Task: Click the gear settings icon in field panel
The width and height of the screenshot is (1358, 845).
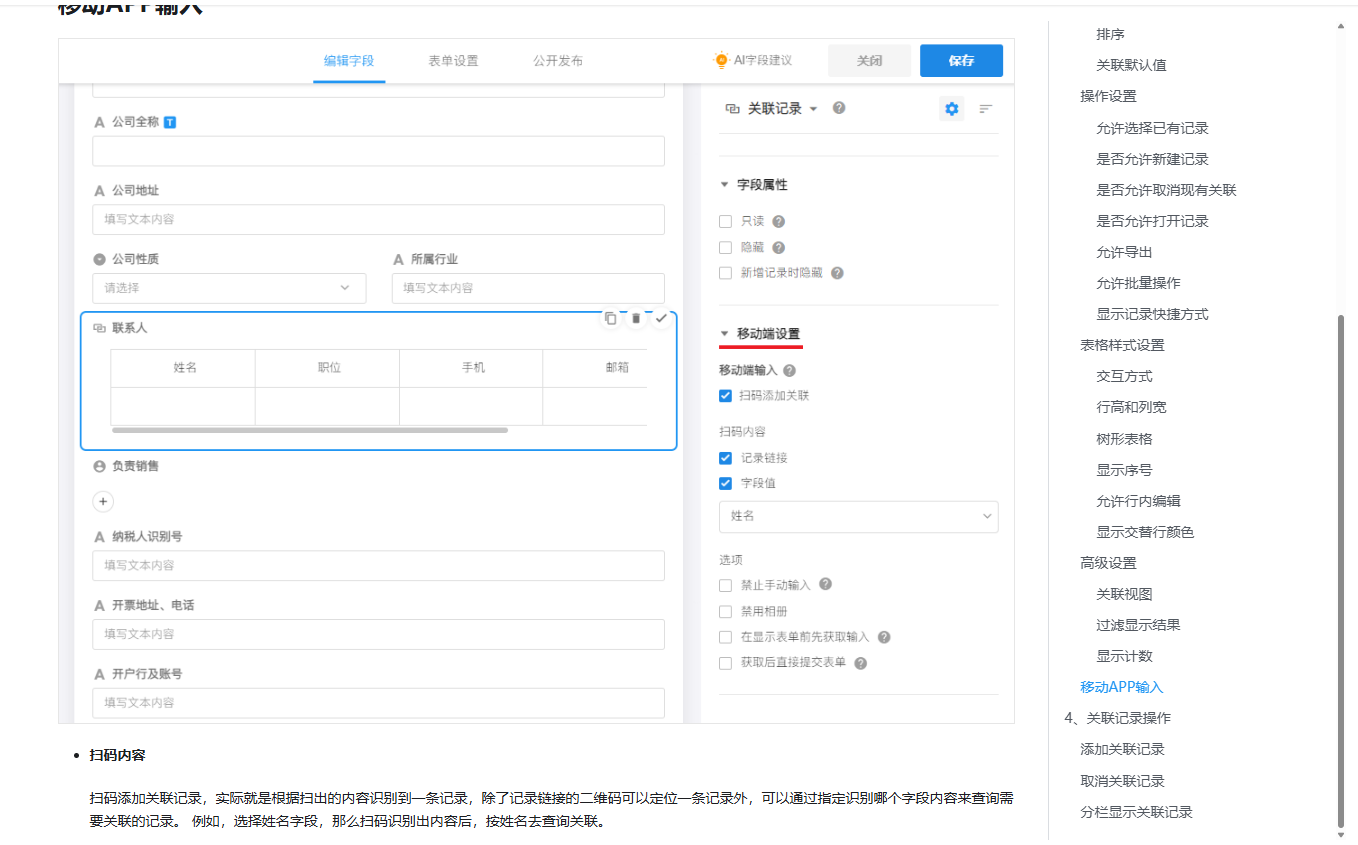Action: click(x=951, y=109)
